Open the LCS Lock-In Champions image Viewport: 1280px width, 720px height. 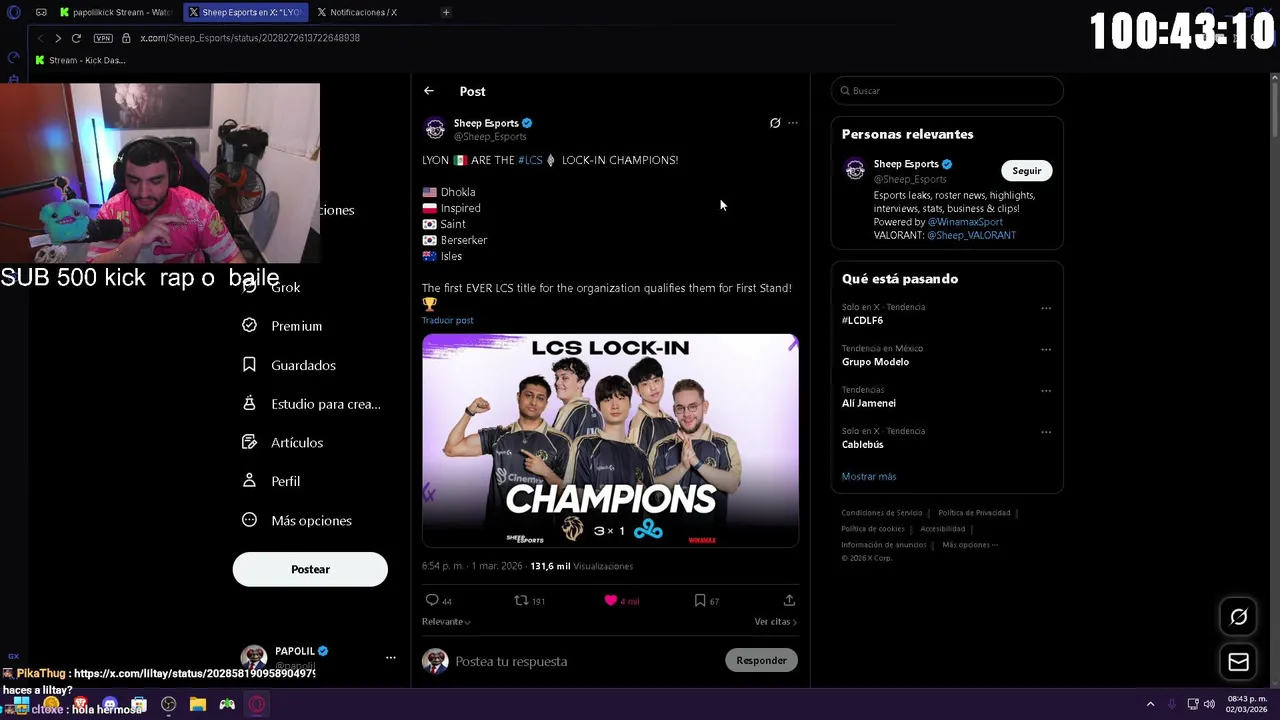click(x=610, y=441)
